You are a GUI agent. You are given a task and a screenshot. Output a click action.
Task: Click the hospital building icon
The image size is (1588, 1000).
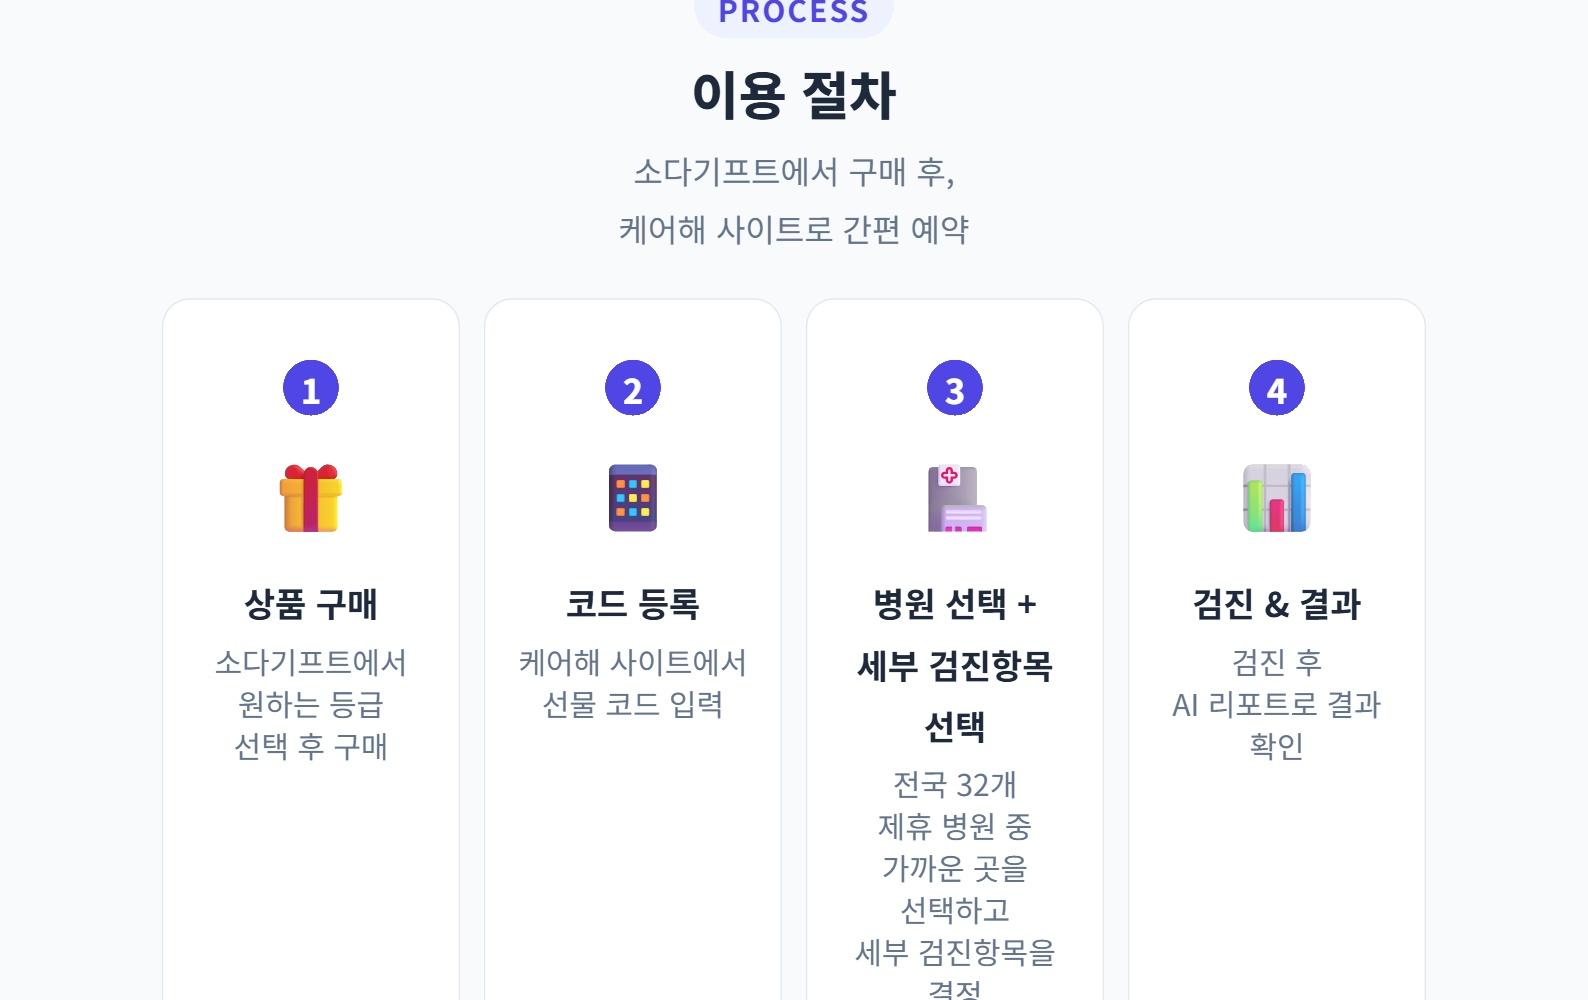(x=955, y=498)
